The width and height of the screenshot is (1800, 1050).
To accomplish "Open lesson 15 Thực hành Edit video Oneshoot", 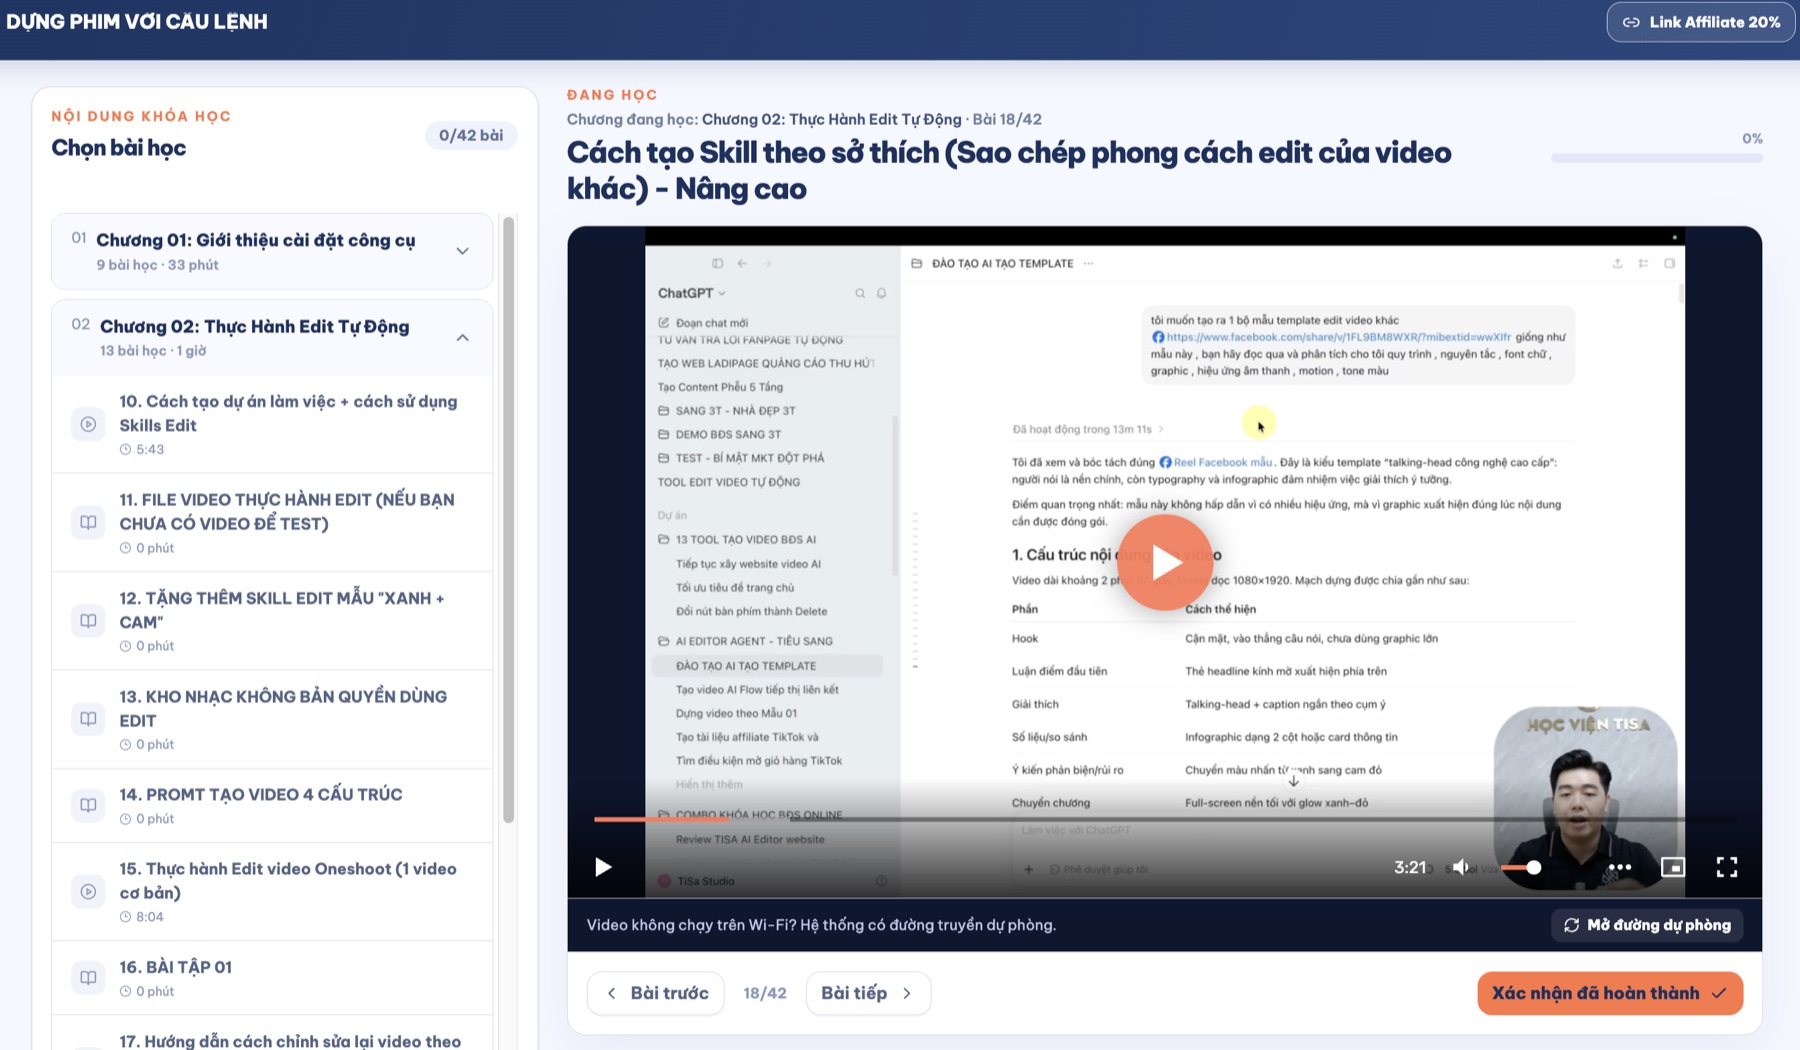I will (x=272, y=891).
